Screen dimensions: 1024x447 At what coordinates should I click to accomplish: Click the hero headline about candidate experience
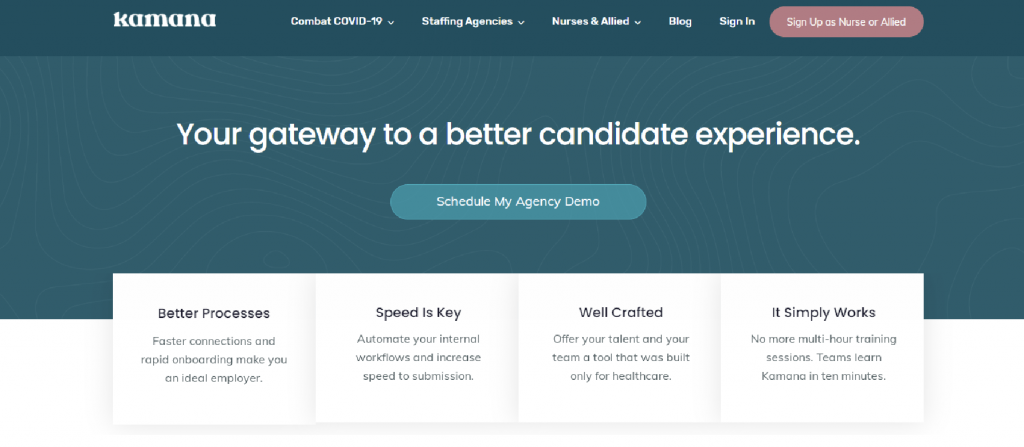(518, 134)
